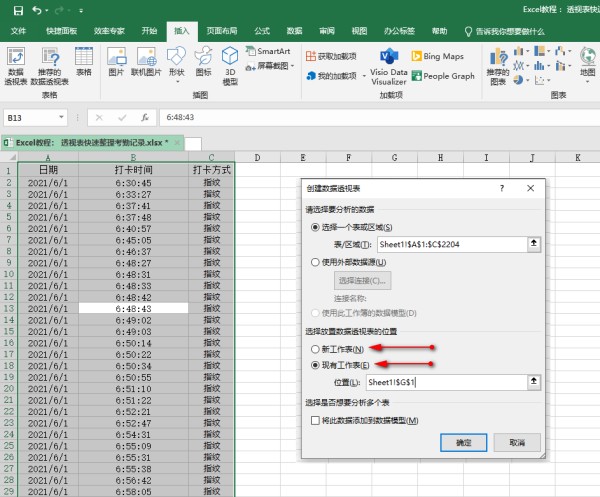This screenshot has width=600, height=497.
Task: Open My Add-ins (我的加载项)
Action: [332, 76]
